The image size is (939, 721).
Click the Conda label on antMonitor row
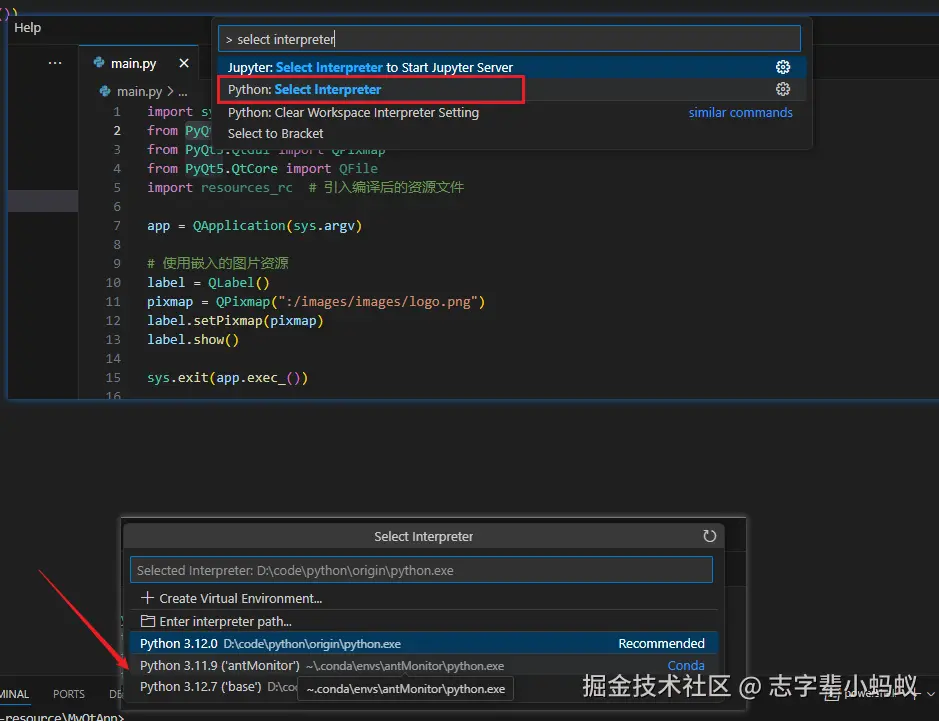(686, 665)
